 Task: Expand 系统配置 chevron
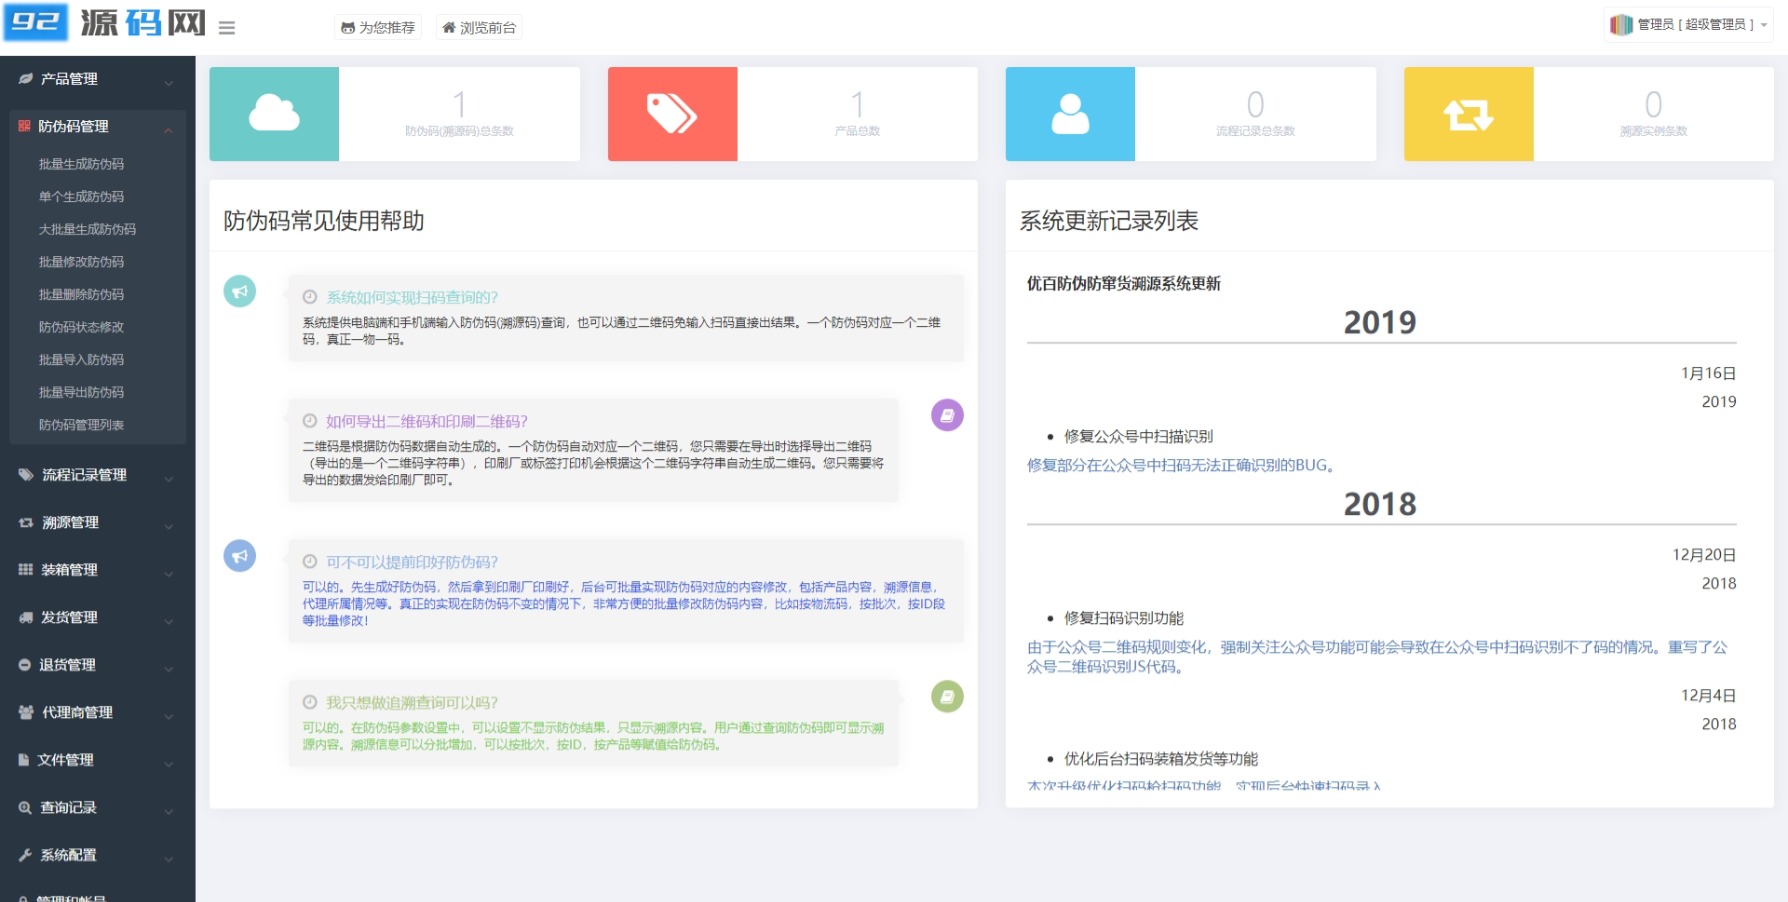click(x=169, y=859)
